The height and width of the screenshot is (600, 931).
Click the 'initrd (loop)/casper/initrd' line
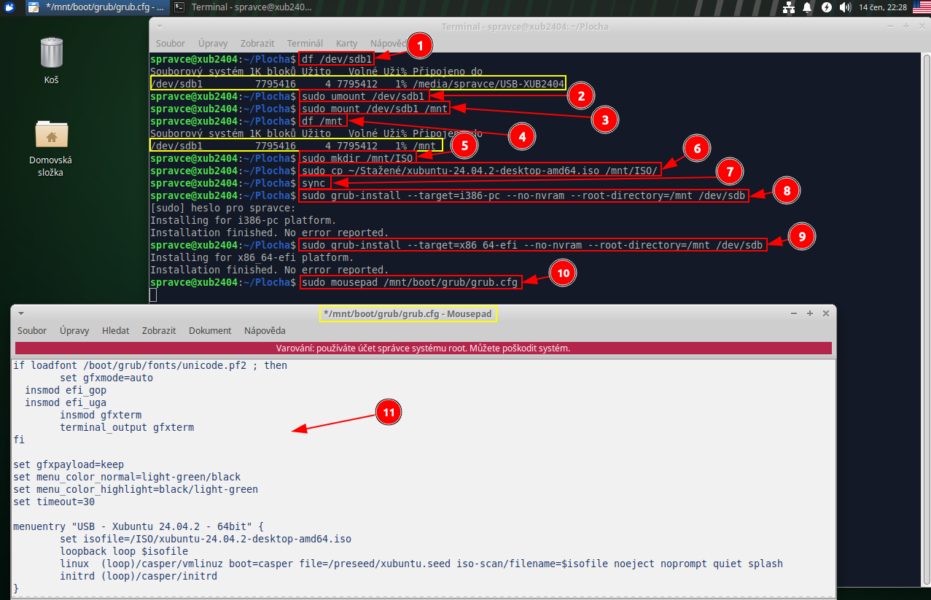point(138,576)
